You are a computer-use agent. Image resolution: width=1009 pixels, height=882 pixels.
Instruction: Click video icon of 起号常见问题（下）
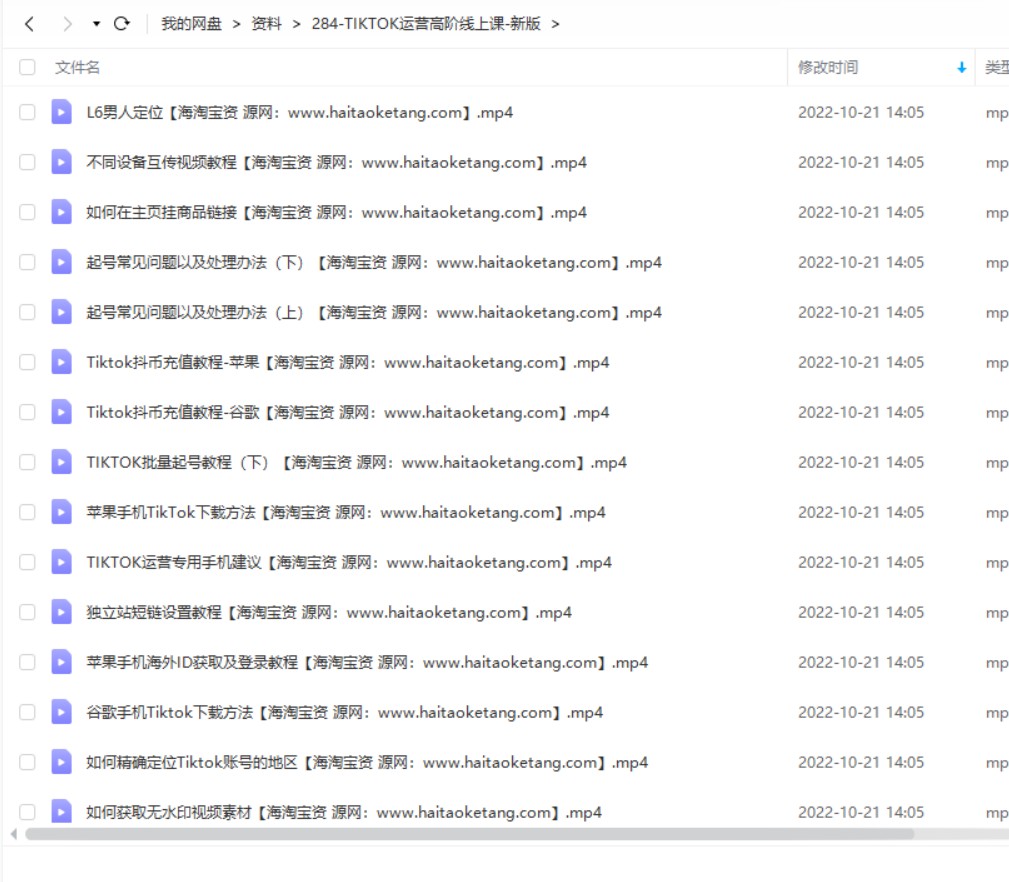tap(61, 262)
